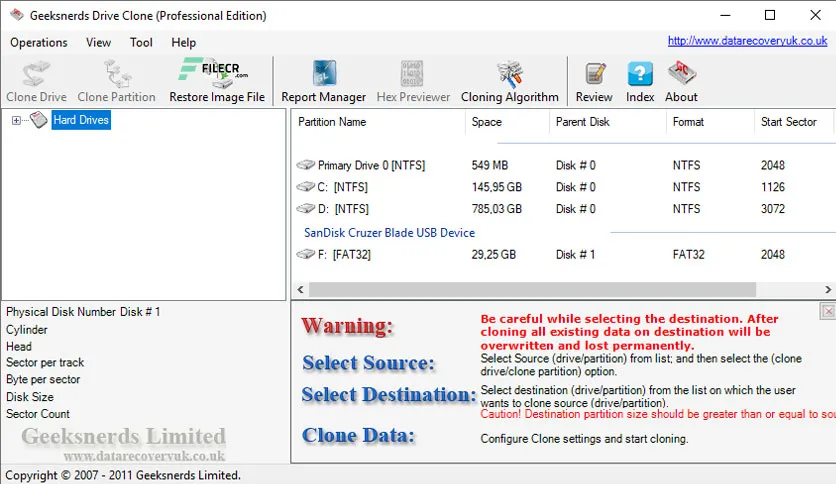This screenshot has height=484, width=836.
Task: Open the Operations menu
Action: pyautogui.click(x=39, y=43)
